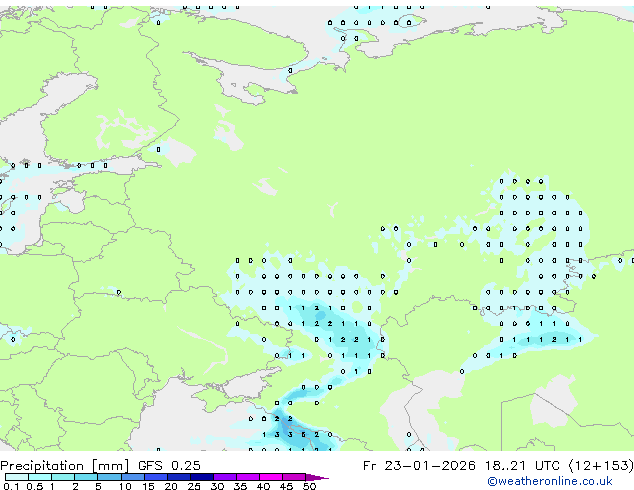Click the '50' legend scale label
Screen dimensions: 634x490
(309, 486)
